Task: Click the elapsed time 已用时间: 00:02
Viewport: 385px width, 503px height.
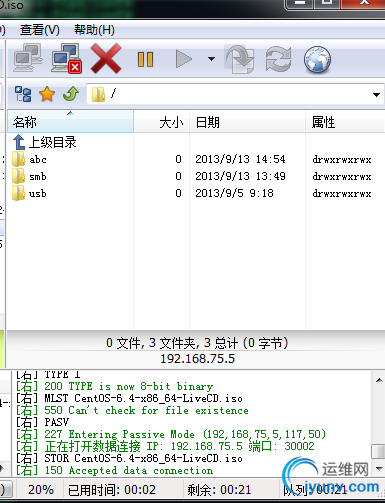Action: [112, 490]
